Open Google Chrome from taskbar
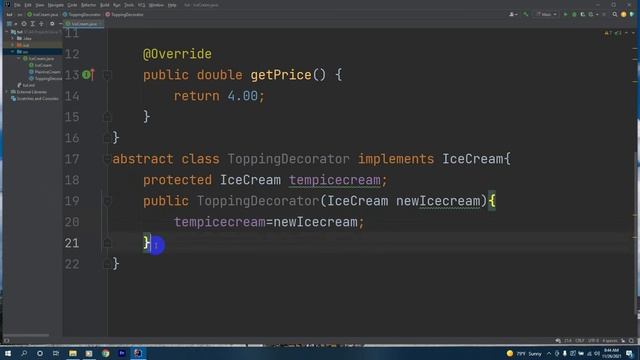 (x=105, y=353)
